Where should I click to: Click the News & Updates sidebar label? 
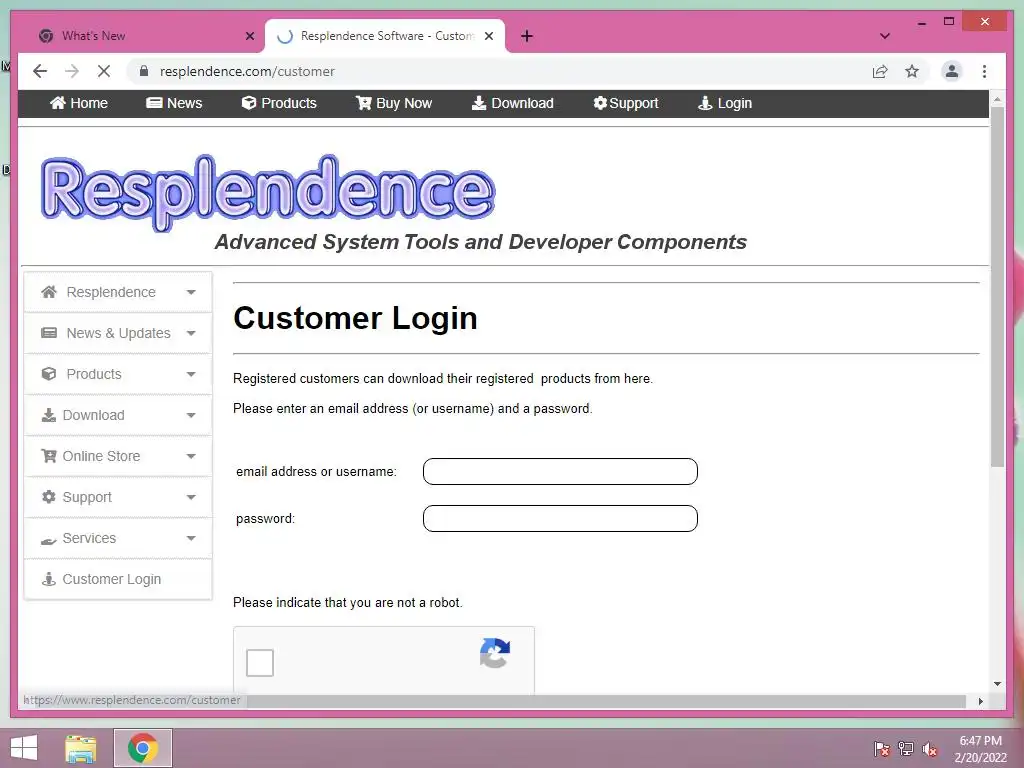118,333
